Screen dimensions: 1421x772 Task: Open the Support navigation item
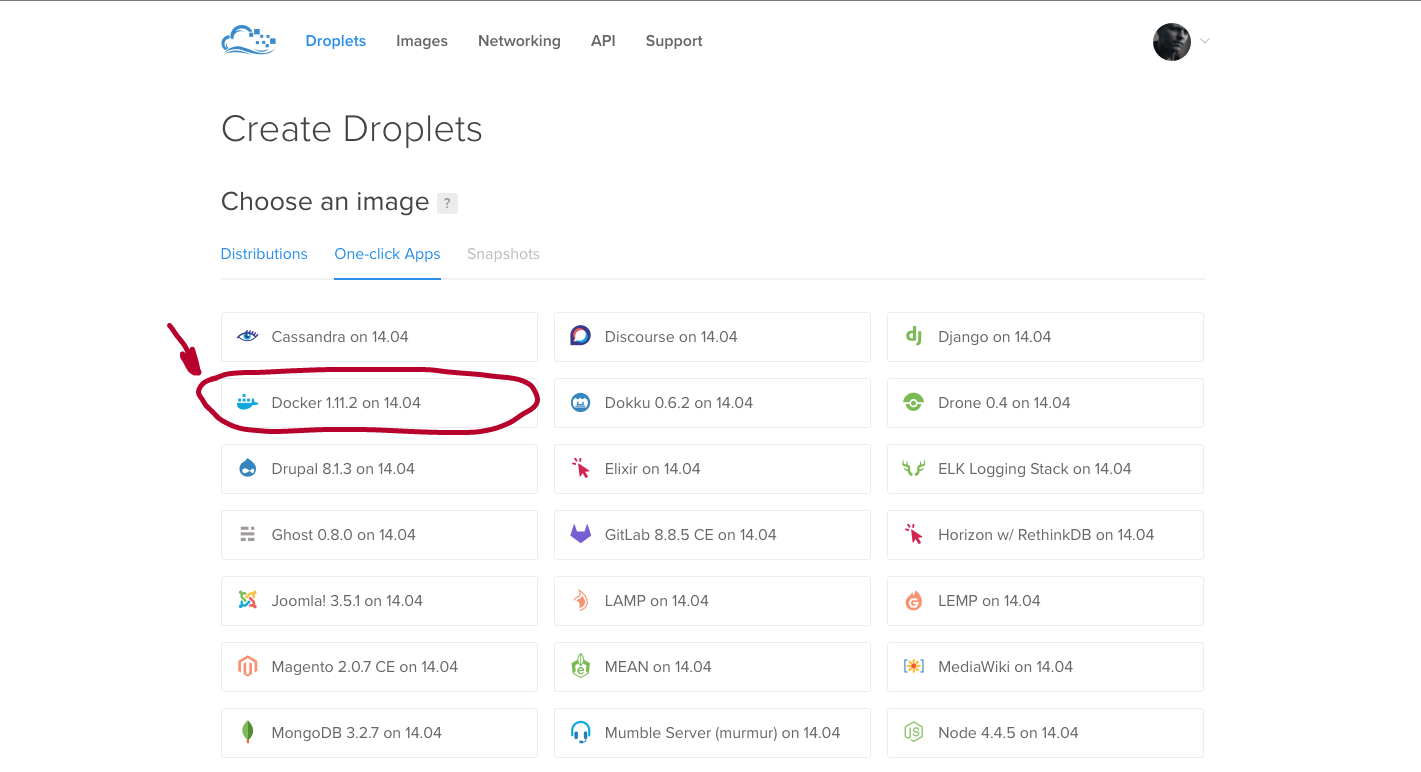click(x=674, y=41)
